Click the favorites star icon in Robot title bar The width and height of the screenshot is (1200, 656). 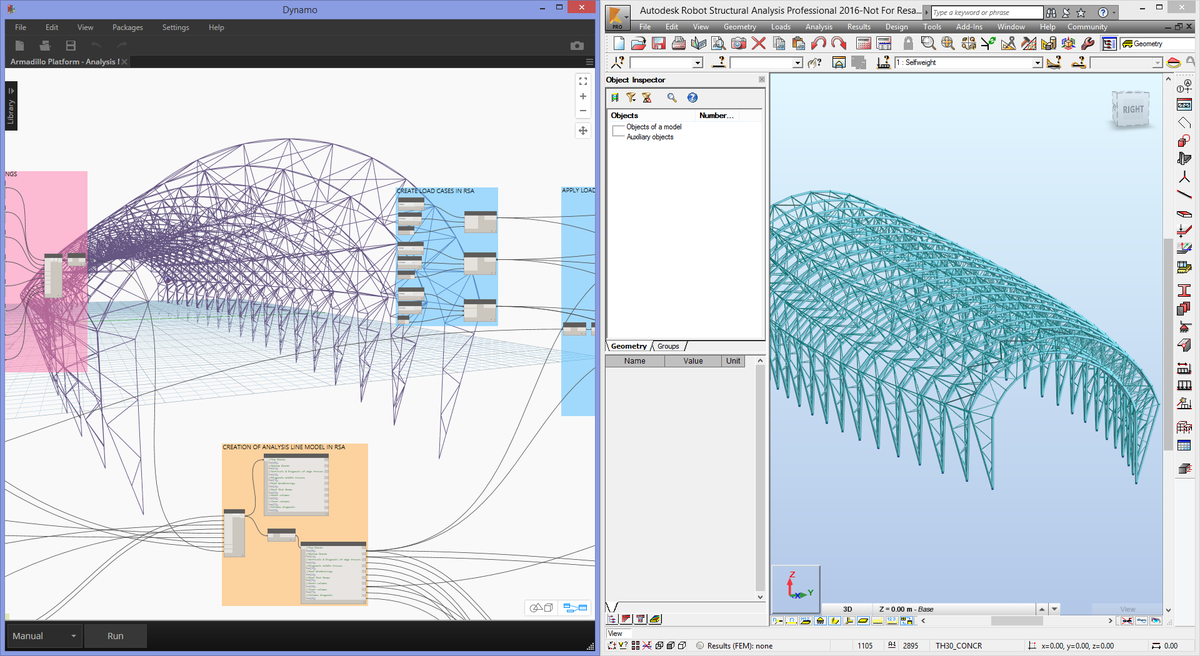coord(1083,12)
